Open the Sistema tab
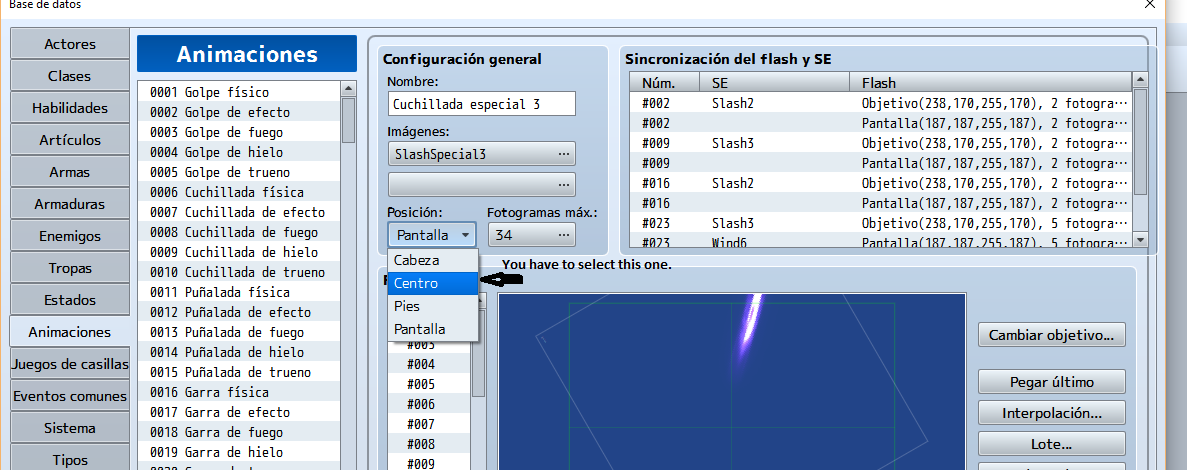 tap(70, 428)
